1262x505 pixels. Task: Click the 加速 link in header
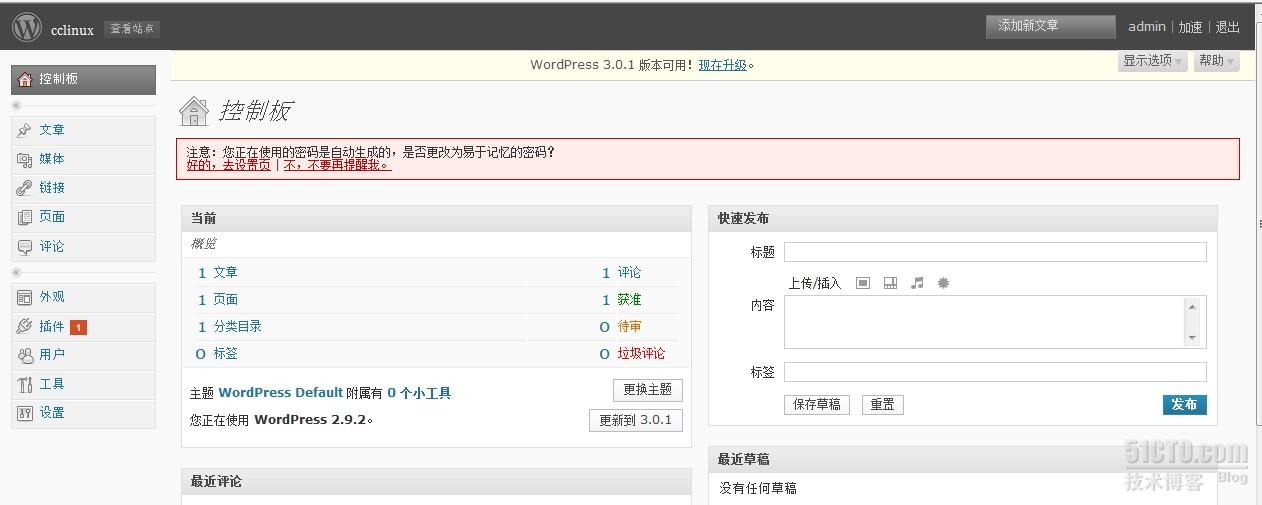[1190, 27]
